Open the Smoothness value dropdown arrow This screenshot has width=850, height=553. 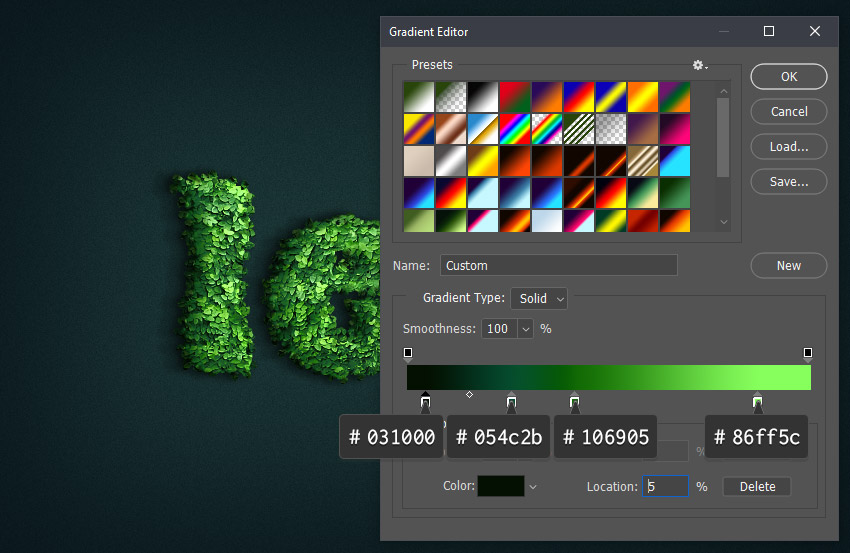click(525, 329)
